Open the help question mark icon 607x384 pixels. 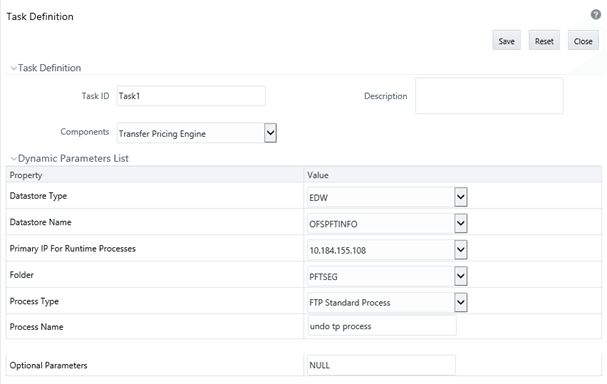point(596,15)
